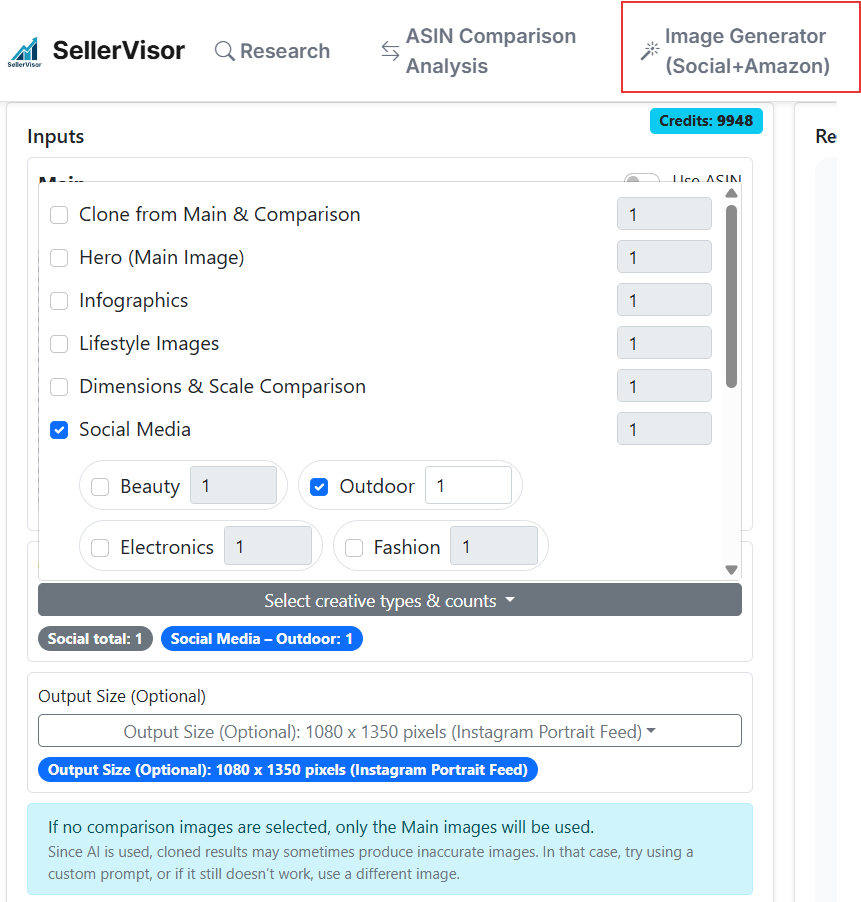Open the ASIN Comparison Analysis tab
The image size is (861, 902).
click(490, 51)
